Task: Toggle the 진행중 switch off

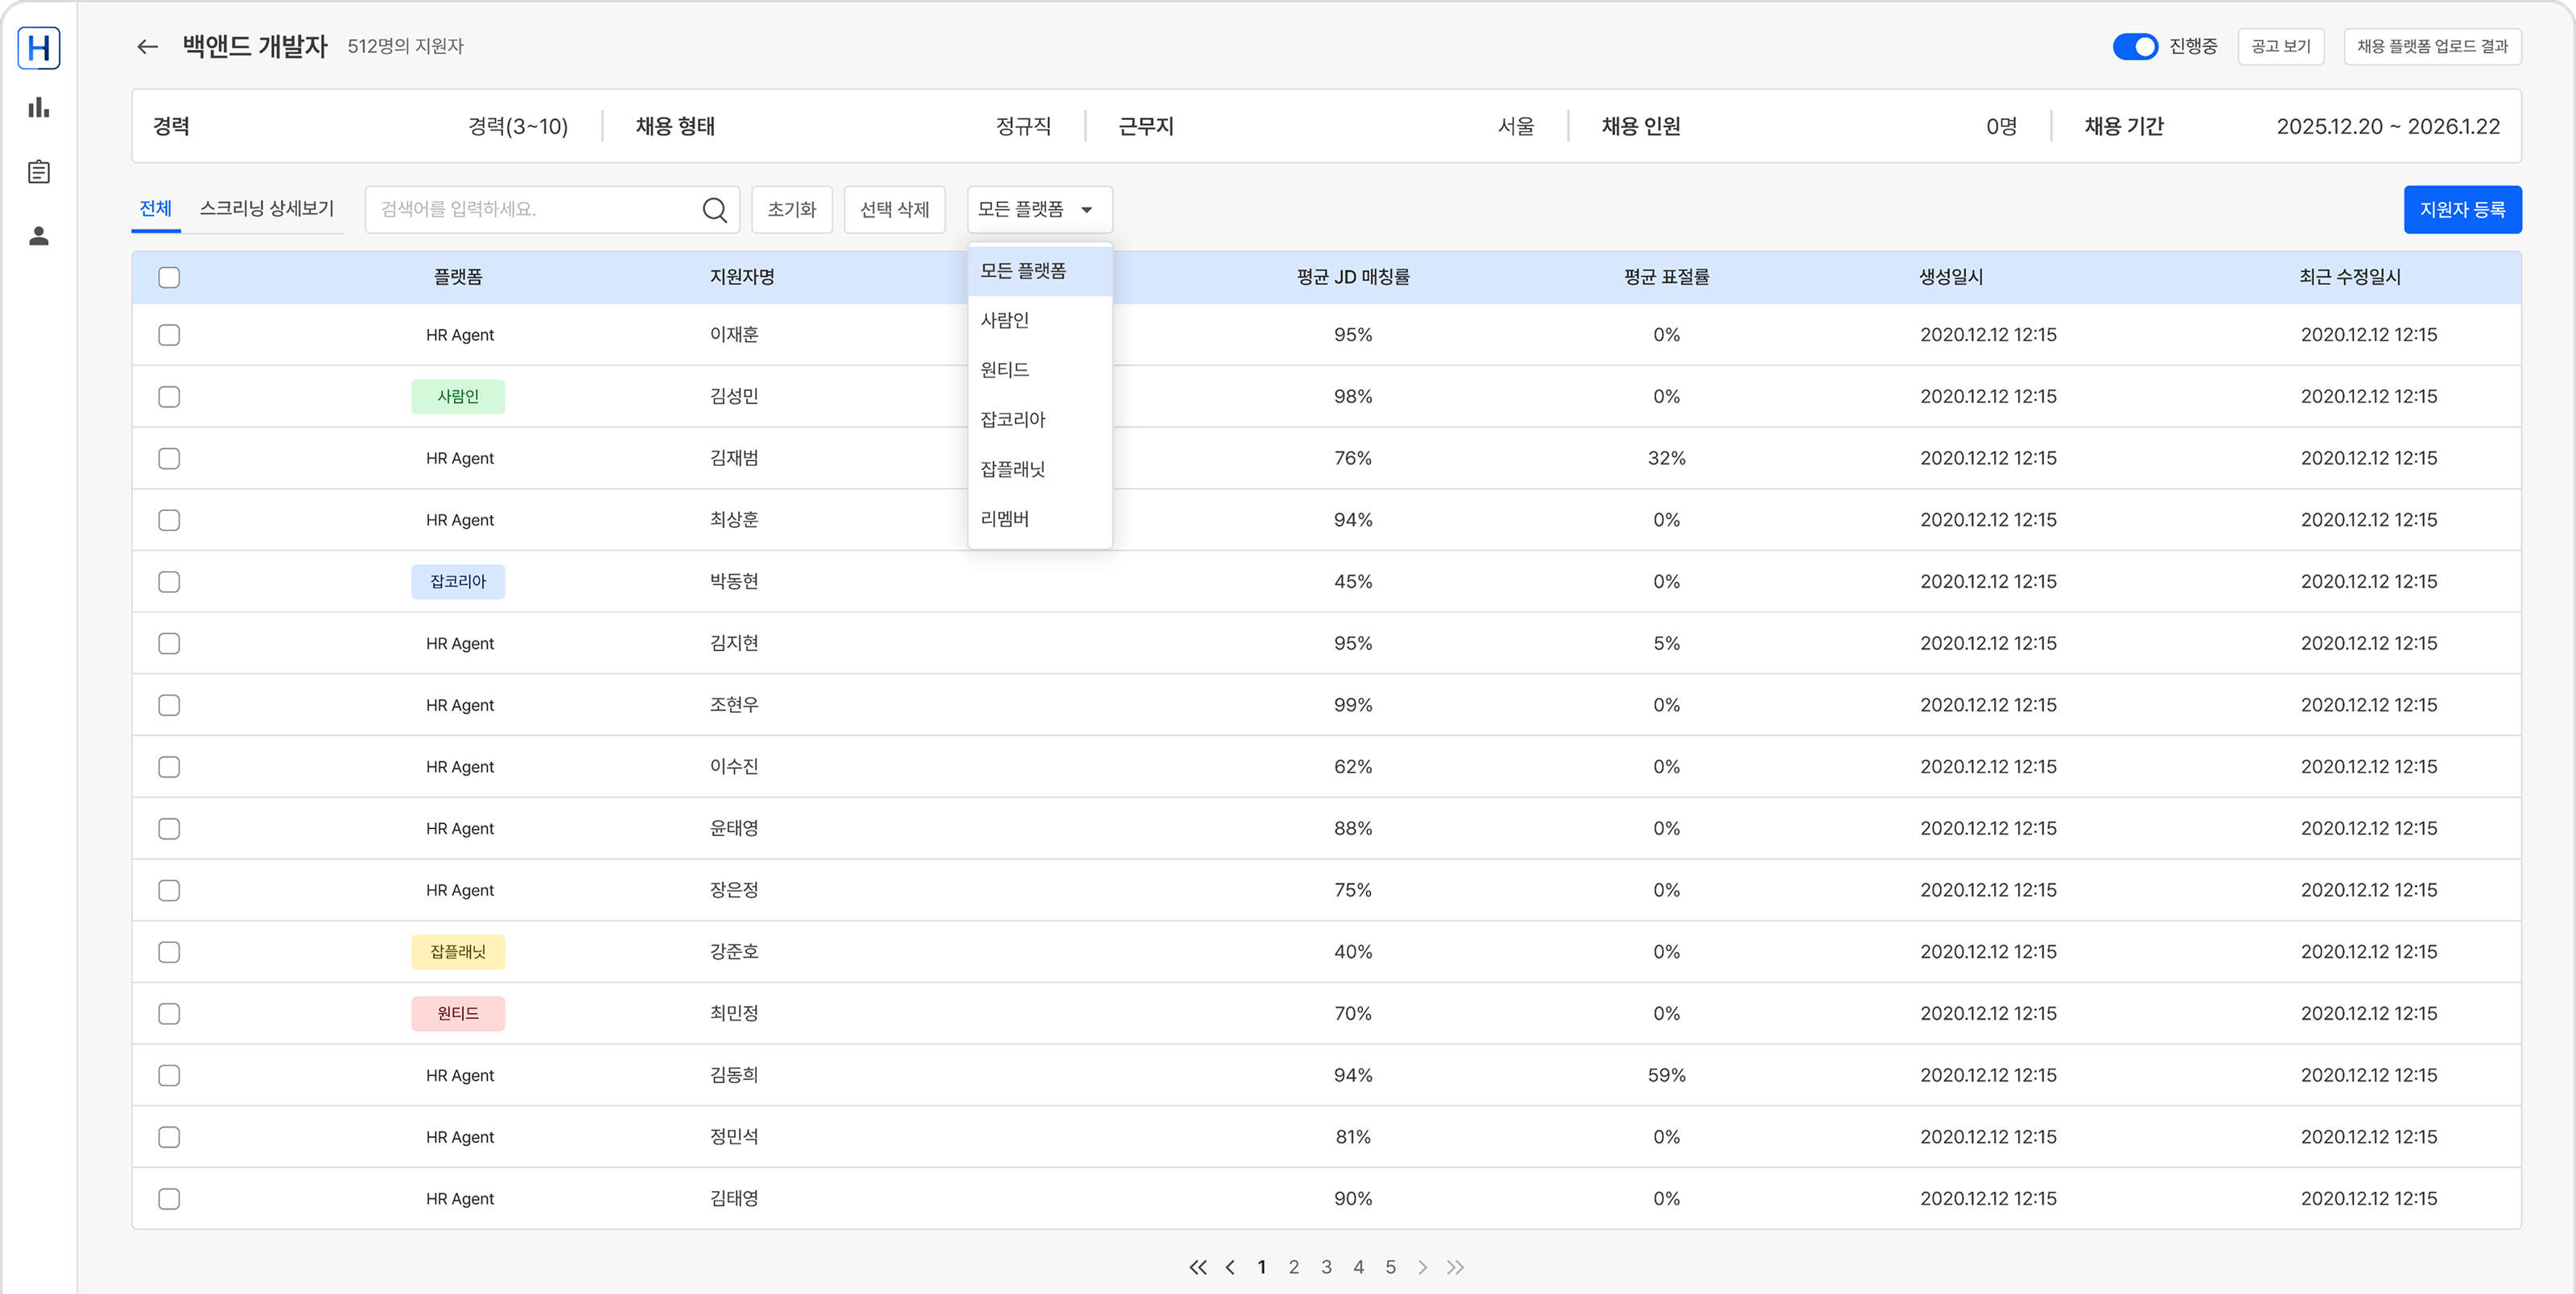Action: pyautogui.click(x=2134, y=47)
